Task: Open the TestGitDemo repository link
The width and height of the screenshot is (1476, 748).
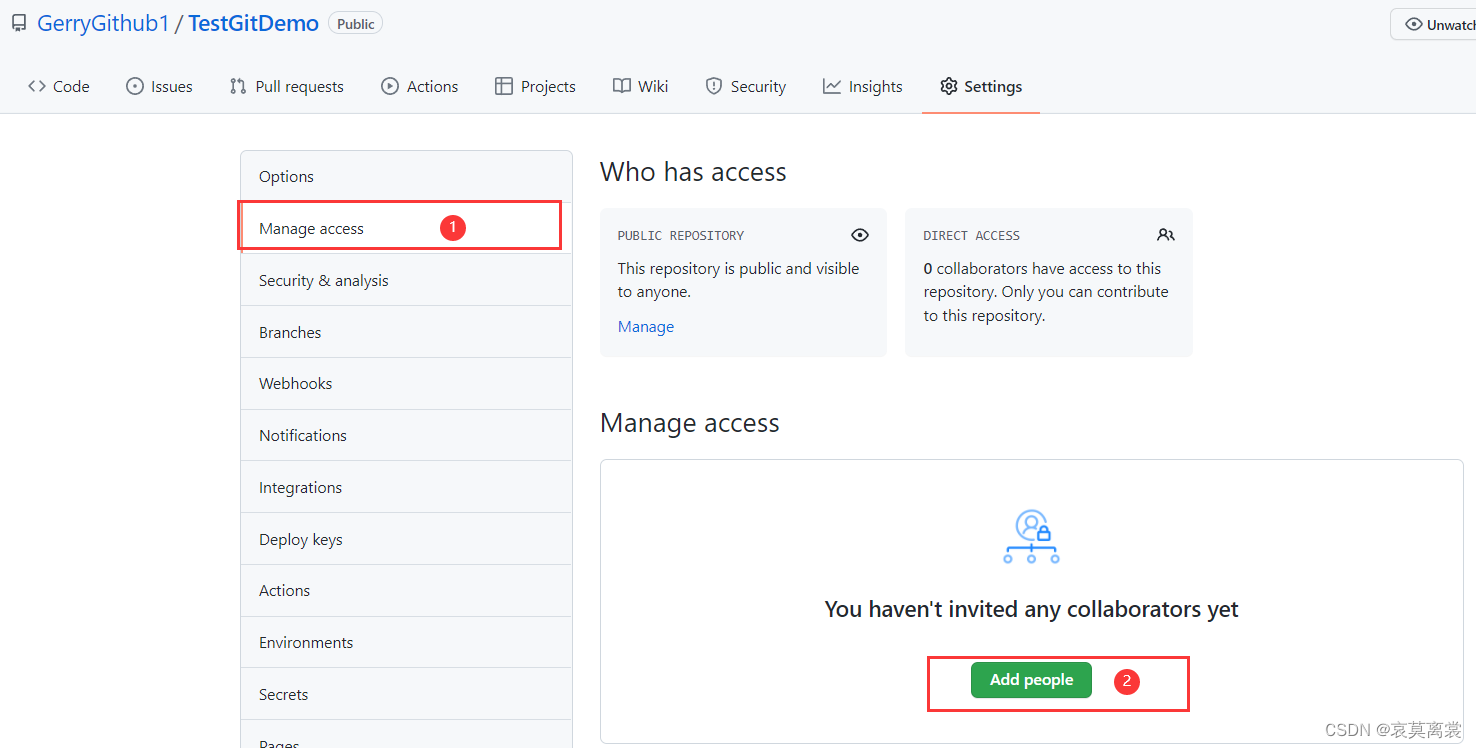Action: 253,23
